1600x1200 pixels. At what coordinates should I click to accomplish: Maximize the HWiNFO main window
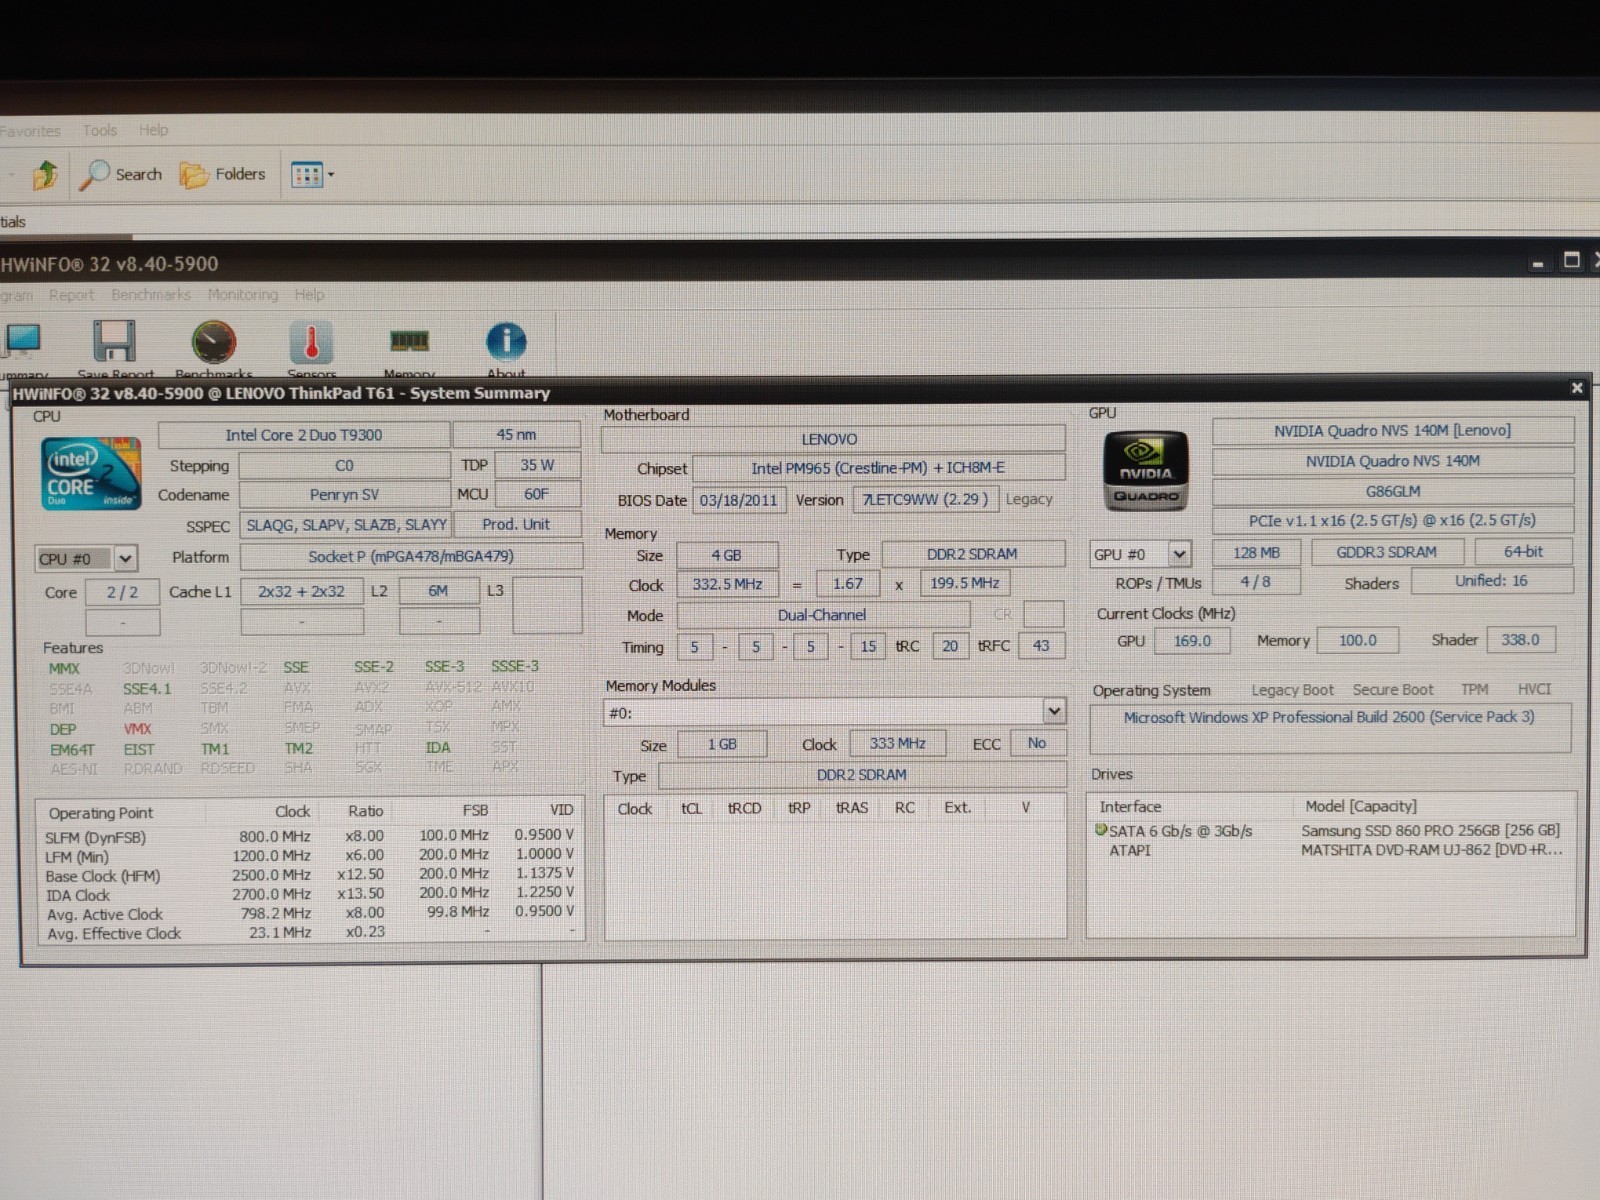click(x=1572, y=260)
